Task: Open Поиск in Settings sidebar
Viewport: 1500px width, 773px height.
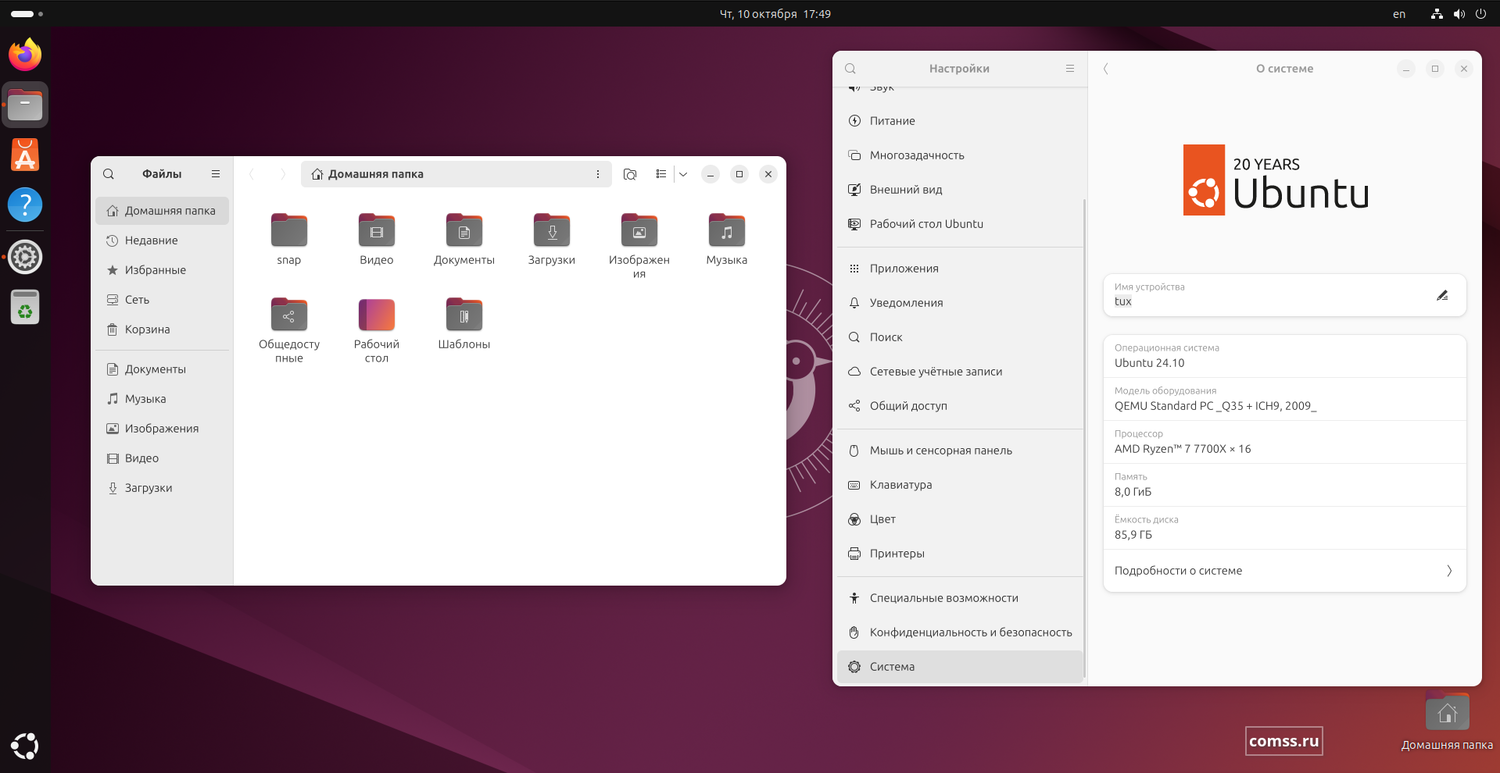Action: (x=960, y=337)
